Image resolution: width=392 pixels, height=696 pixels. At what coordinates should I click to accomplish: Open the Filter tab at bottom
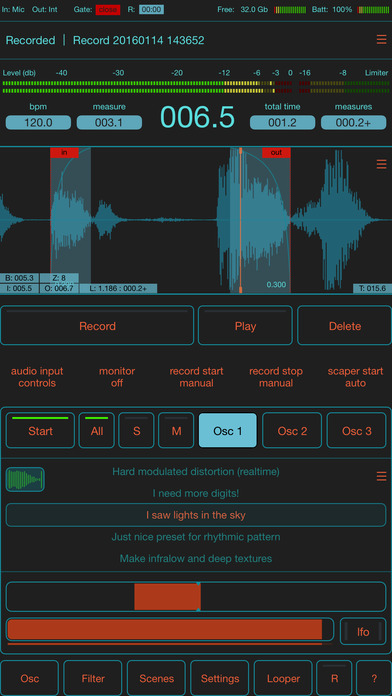[x=93, y=678]
